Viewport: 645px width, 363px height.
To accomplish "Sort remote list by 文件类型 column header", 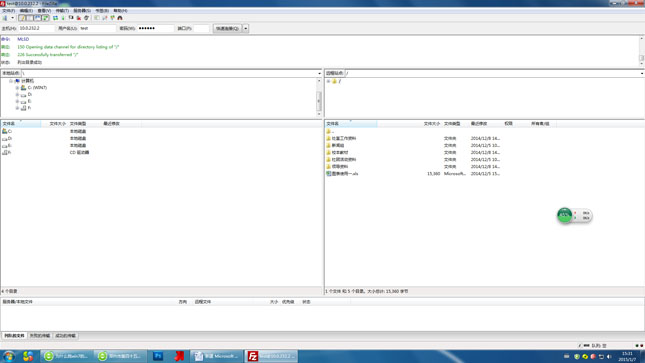I will point(455,123).
